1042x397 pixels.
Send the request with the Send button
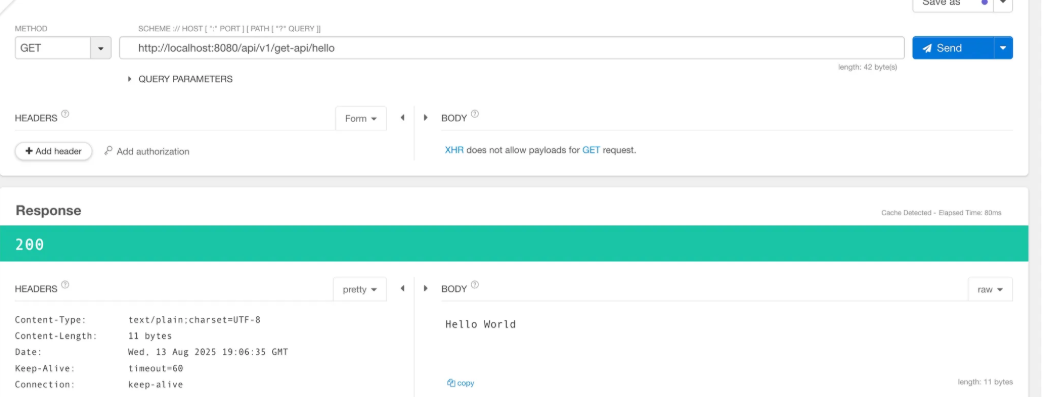953,48
